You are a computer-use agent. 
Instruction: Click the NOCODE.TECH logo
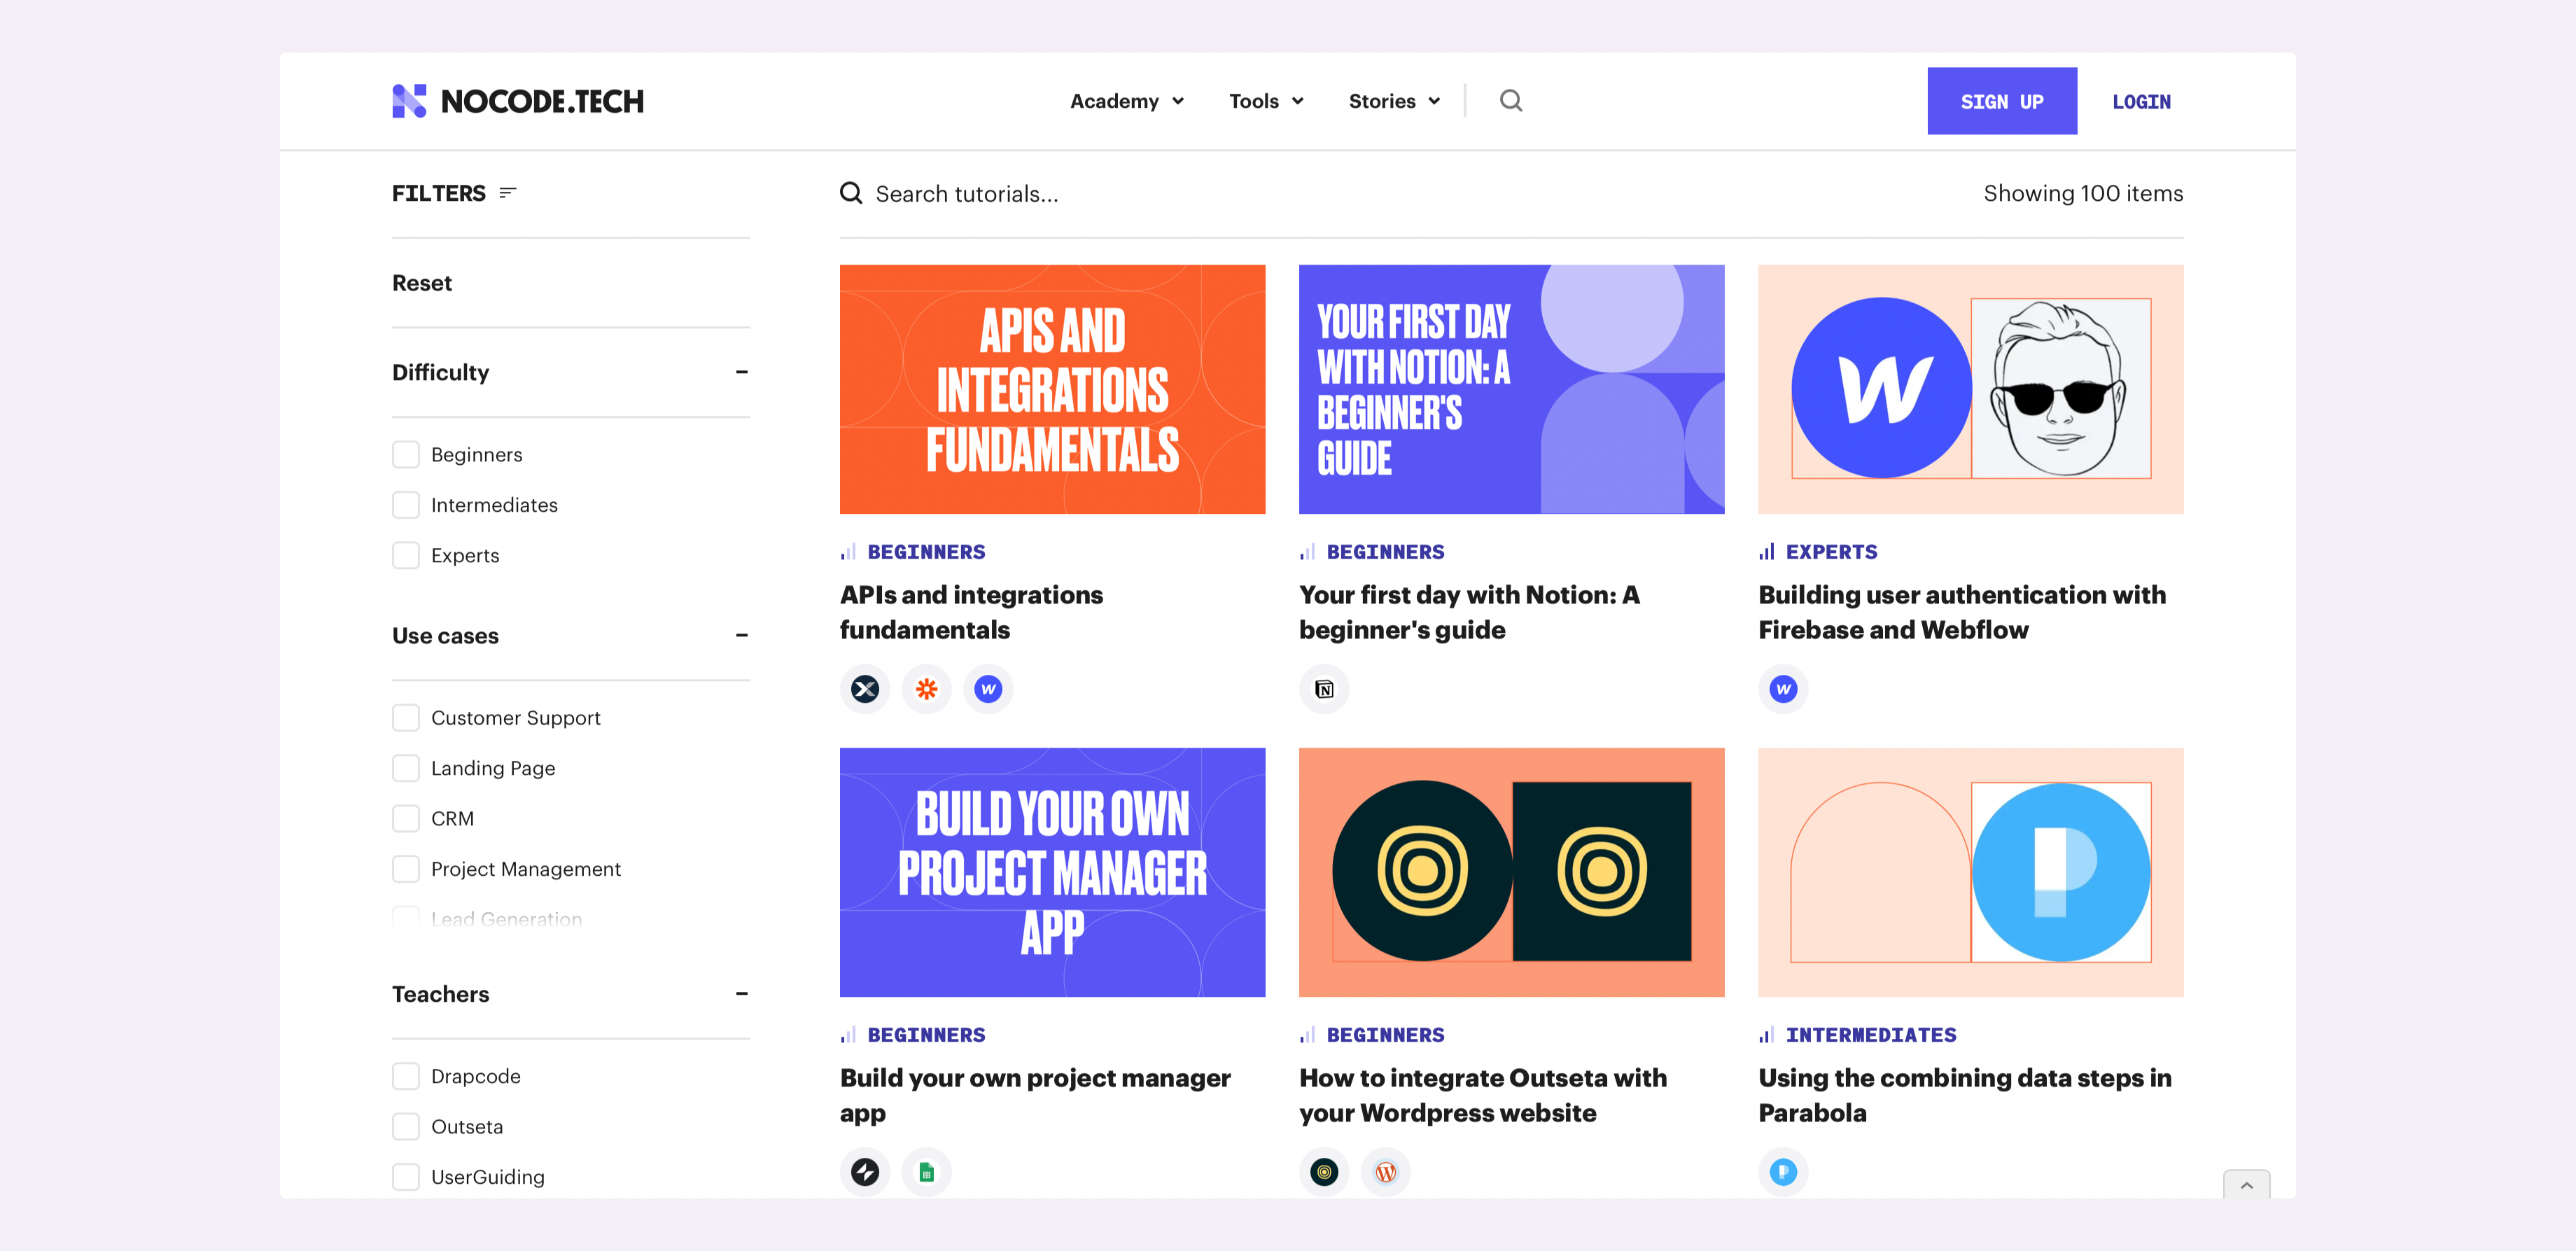518,101
